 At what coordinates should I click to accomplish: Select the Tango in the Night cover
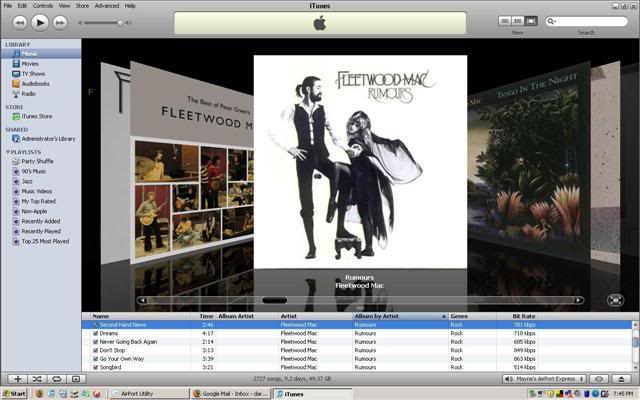point(529,163)
